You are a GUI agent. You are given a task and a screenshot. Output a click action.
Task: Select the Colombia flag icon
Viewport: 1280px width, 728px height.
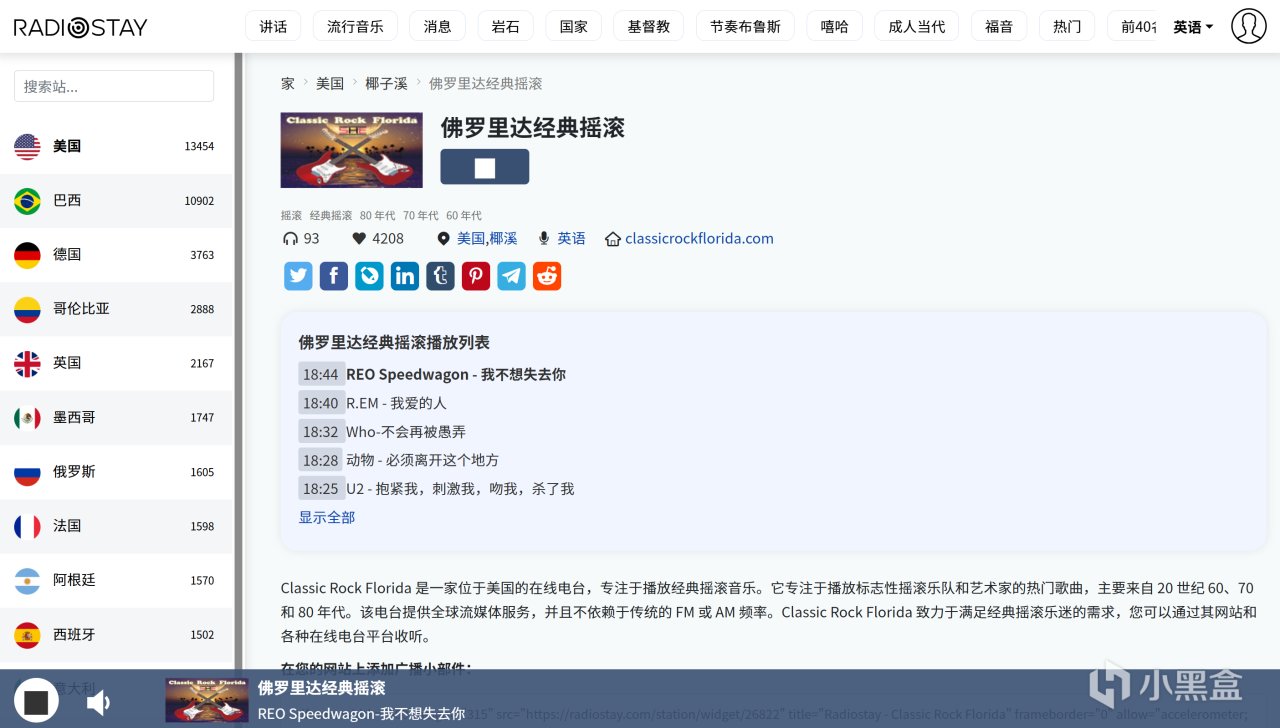coord(27,309)
